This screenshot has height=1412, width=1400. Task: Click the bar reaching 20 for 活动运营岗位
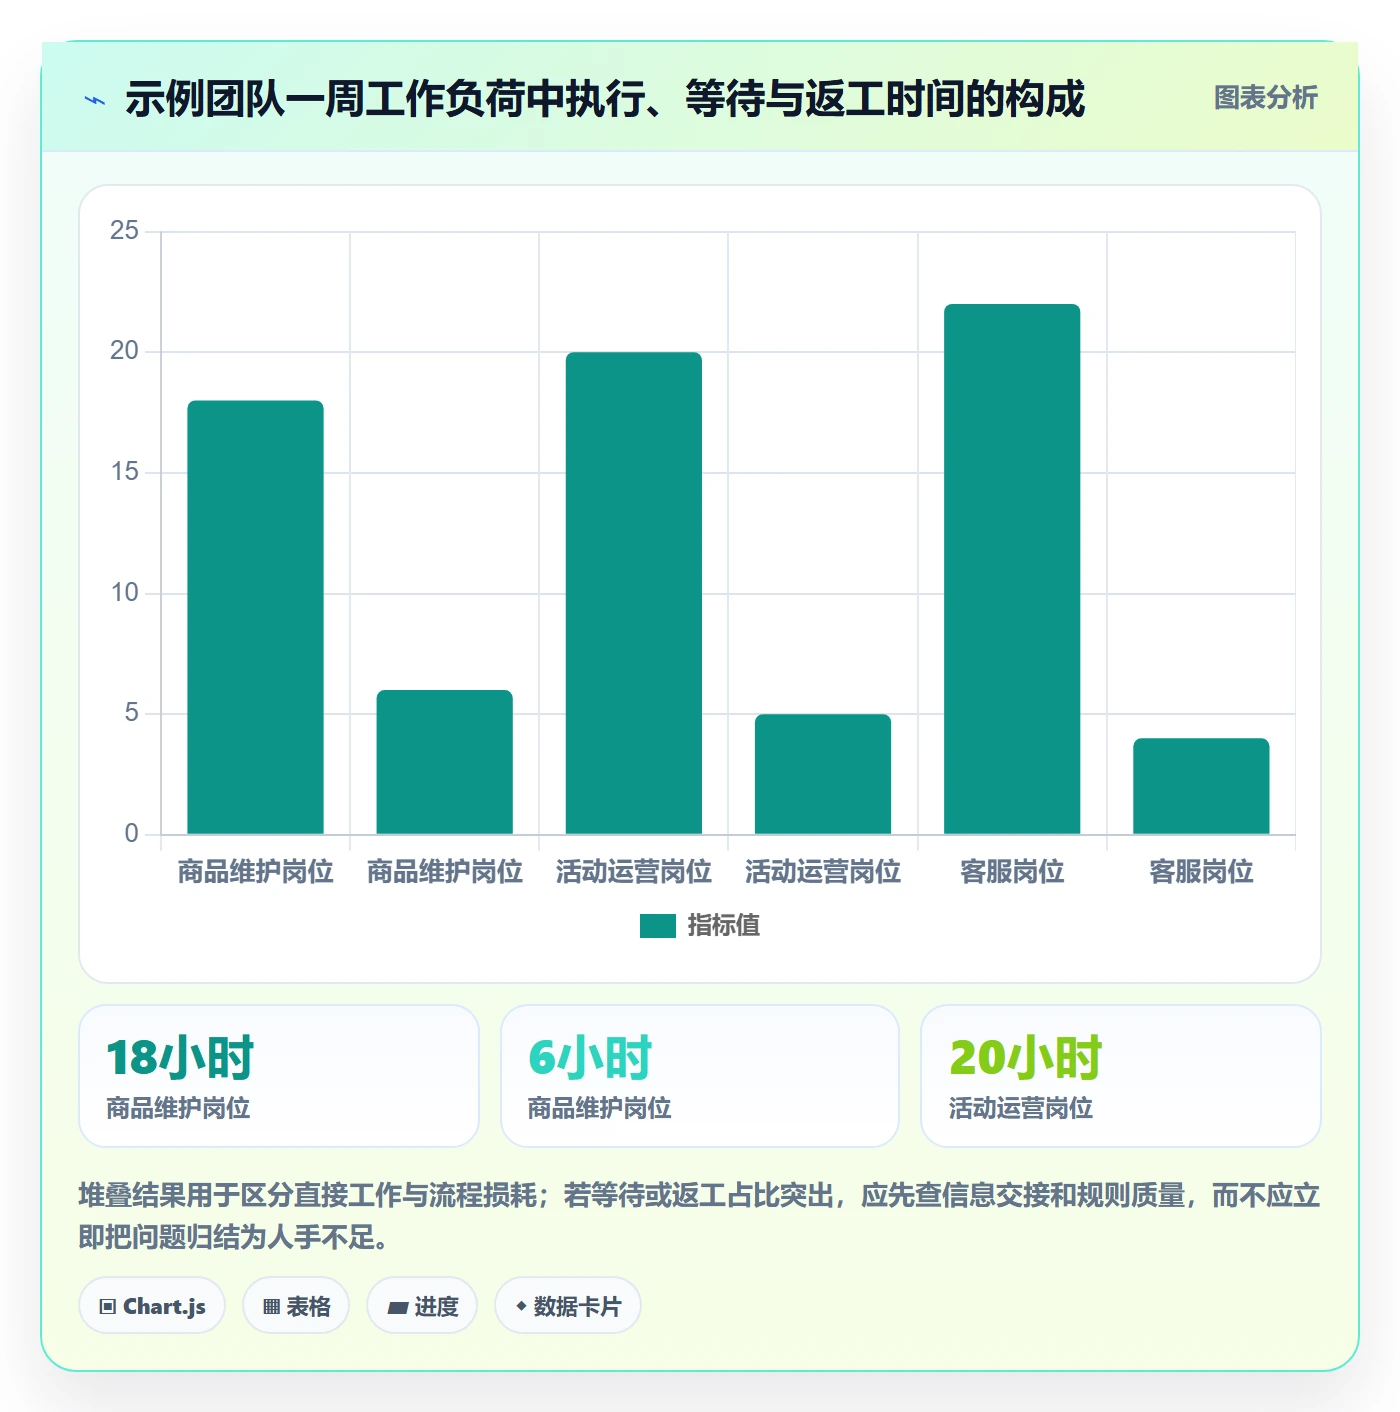click(634, 593)
